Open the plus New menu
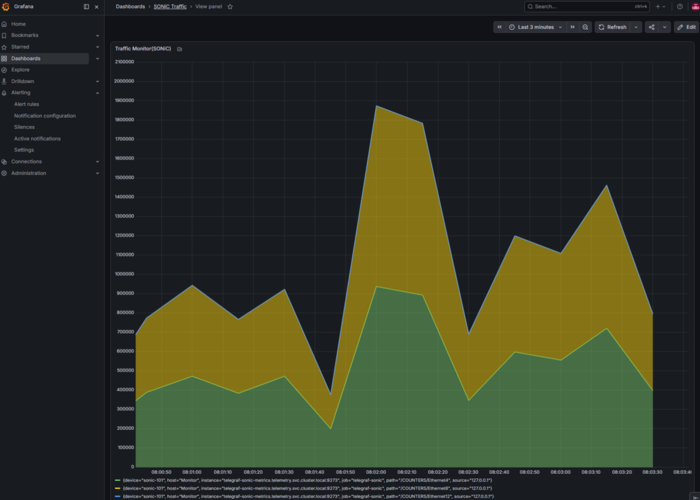Image resolution: width=700 pixels, height=500 pixels. pos(660,7)
